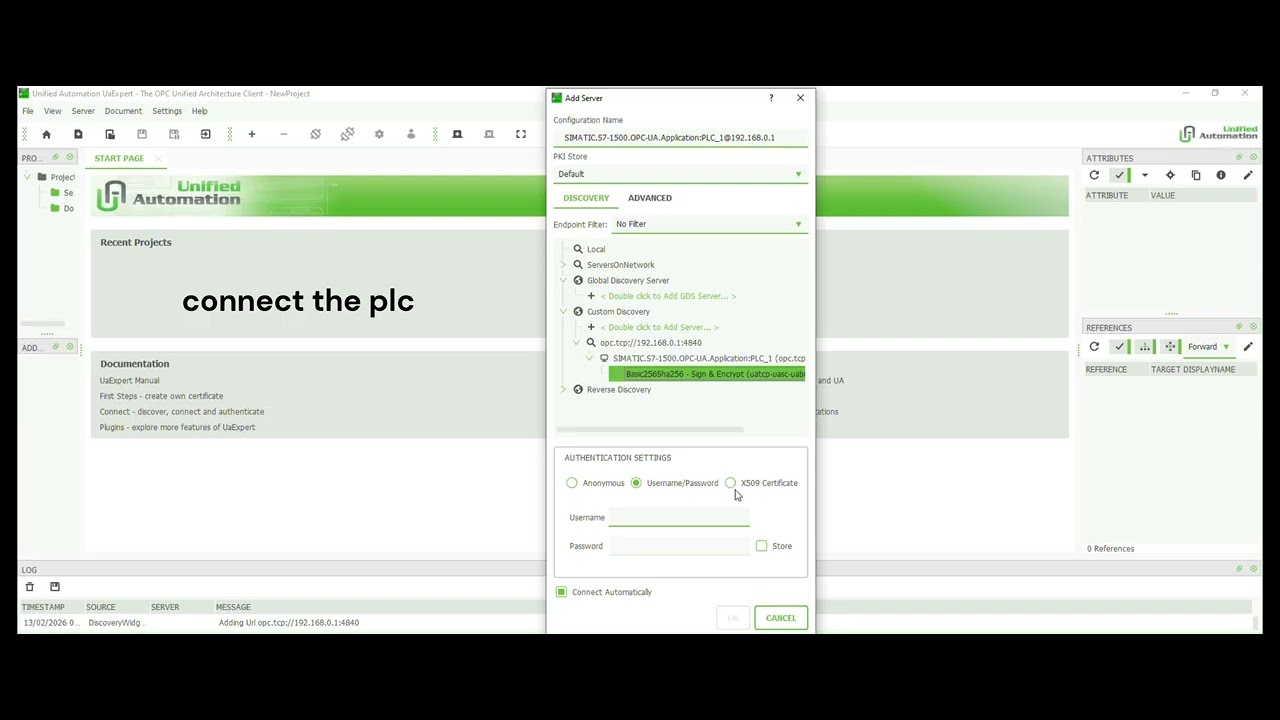Click target crosshair icon in Attributes panel
The image size is (1280, 720).
(1170, 175)
